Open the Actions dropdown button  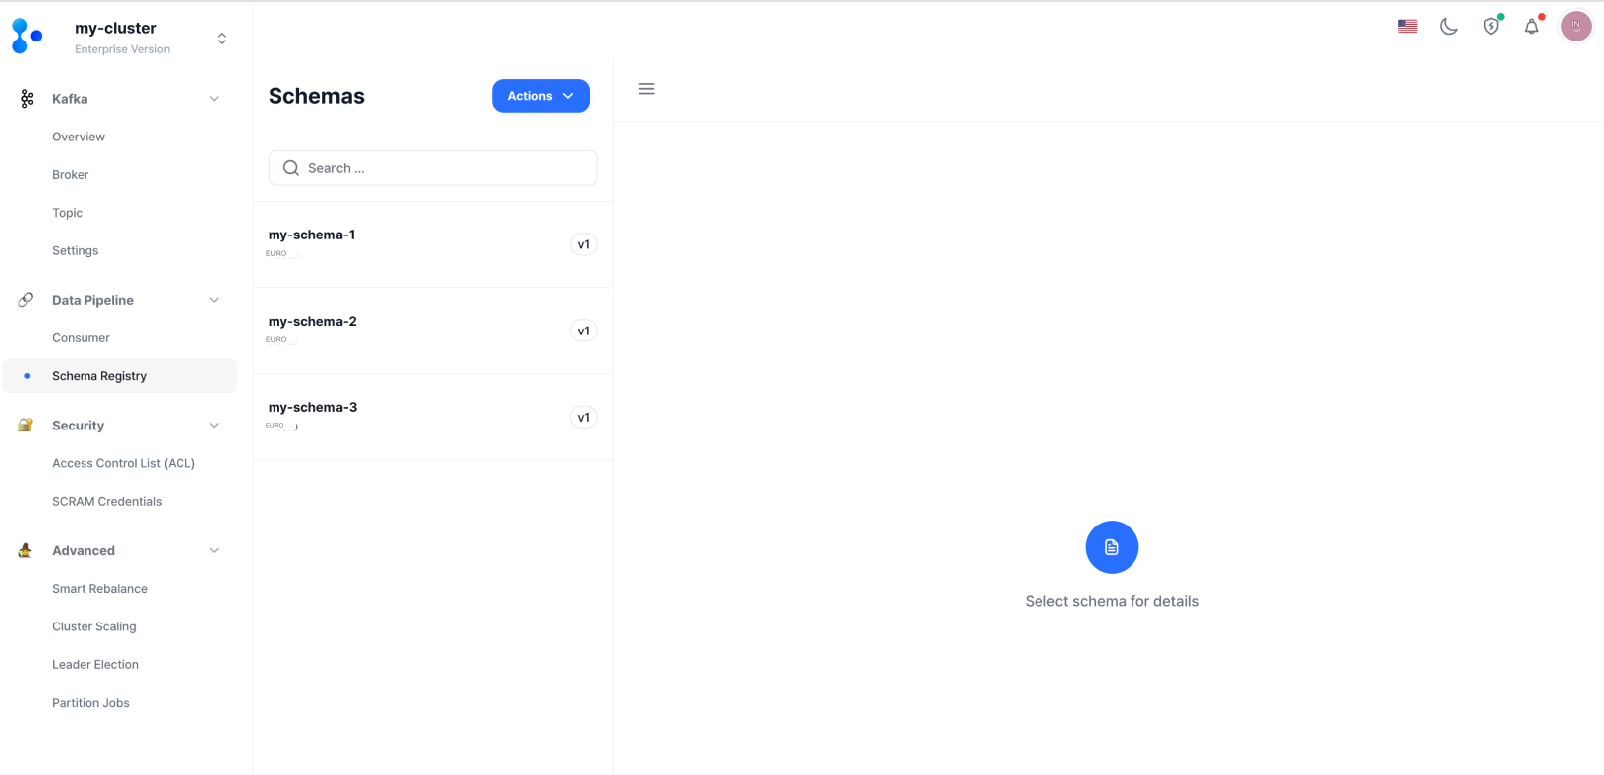(541, 96)
